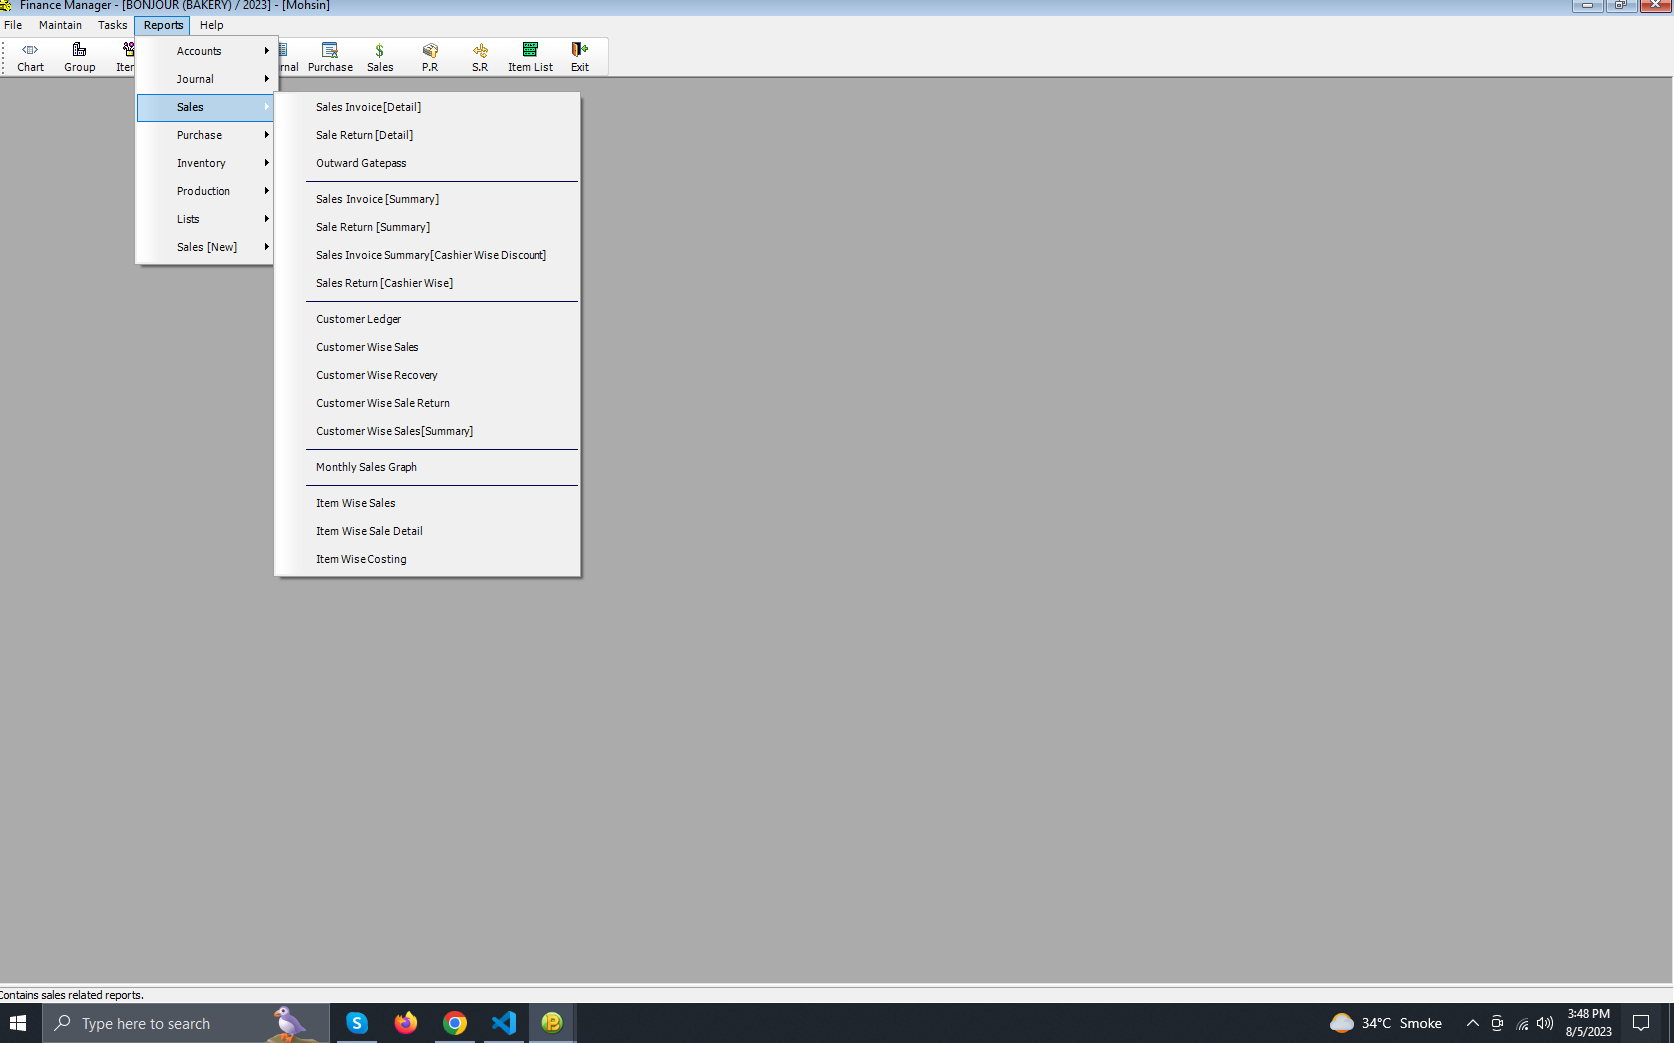Click the Exit toolbar icon
The image size is (1674, 1043).
point(580,57)
